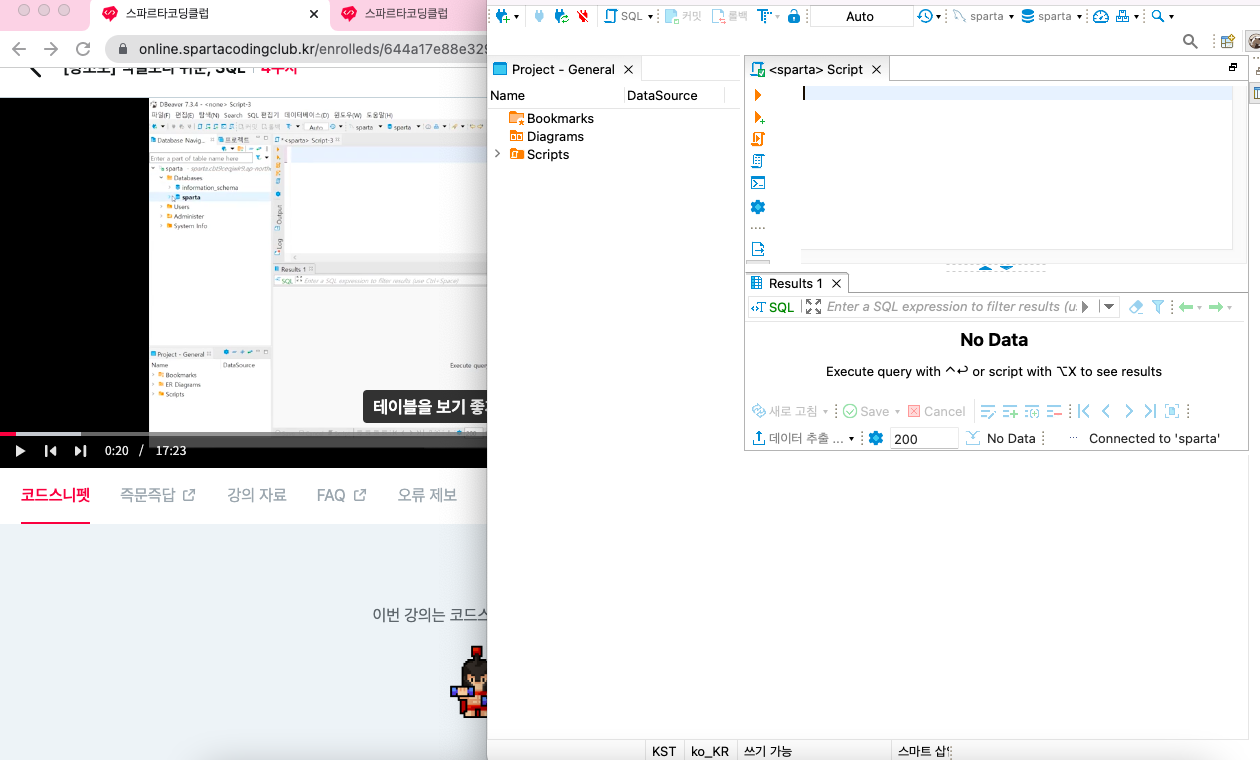Click the green forward navigation arrow
1260x760 pixels.
point(1216,307)
